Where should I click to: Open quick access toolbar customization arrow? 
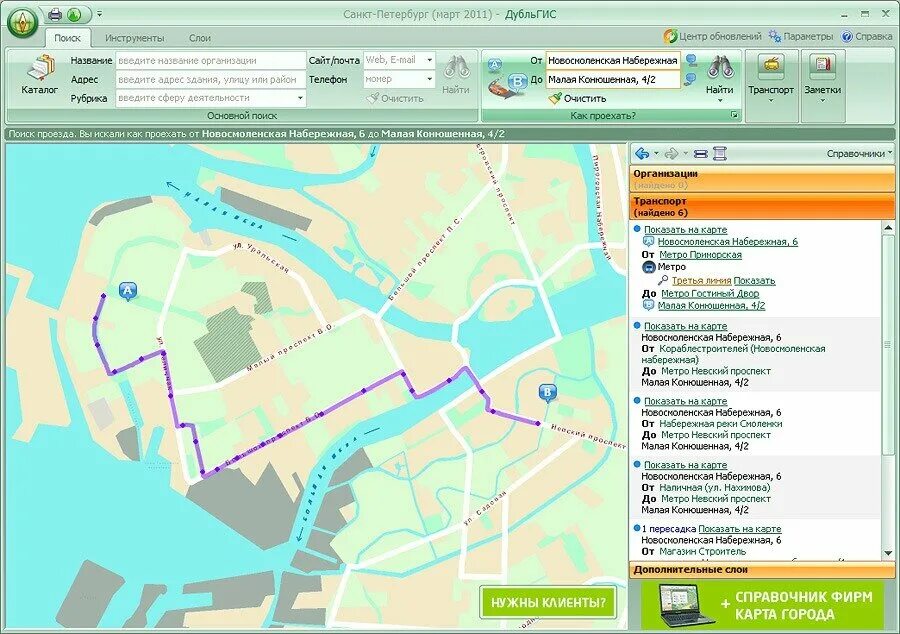pyautogui.click(x=99, y=14)
